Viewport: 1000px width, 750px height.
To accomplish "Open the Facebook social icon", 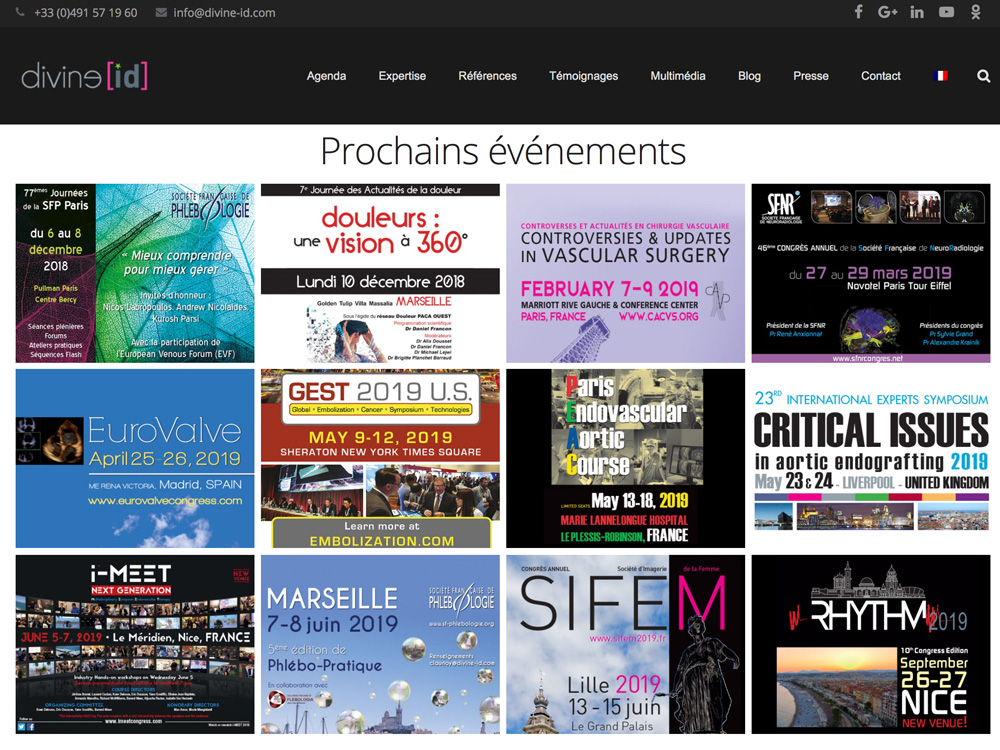I will (x=858, y=12).
